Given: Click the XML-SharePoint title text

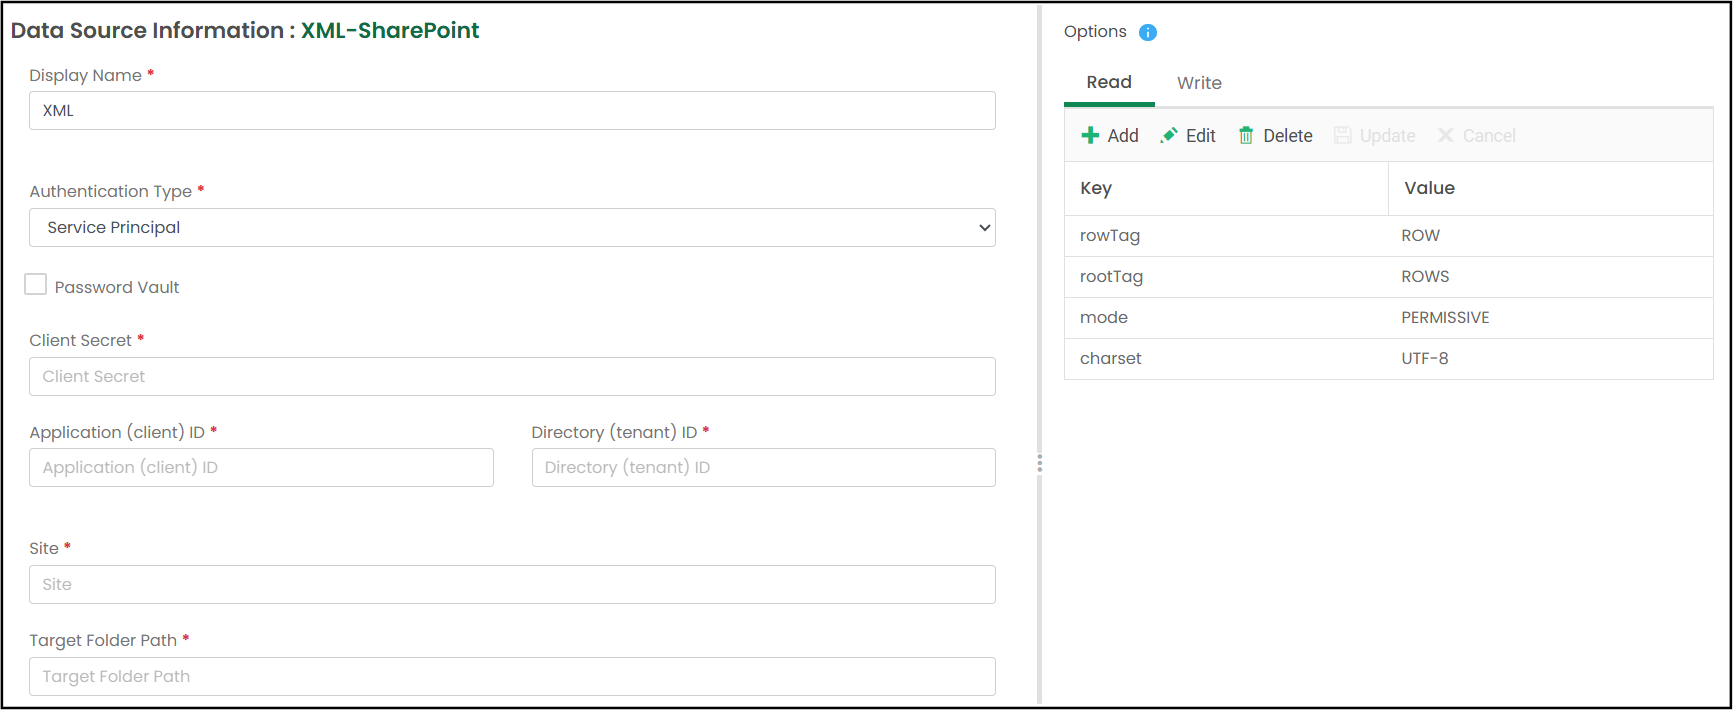Looking at the screenshot, I should 390,31.
